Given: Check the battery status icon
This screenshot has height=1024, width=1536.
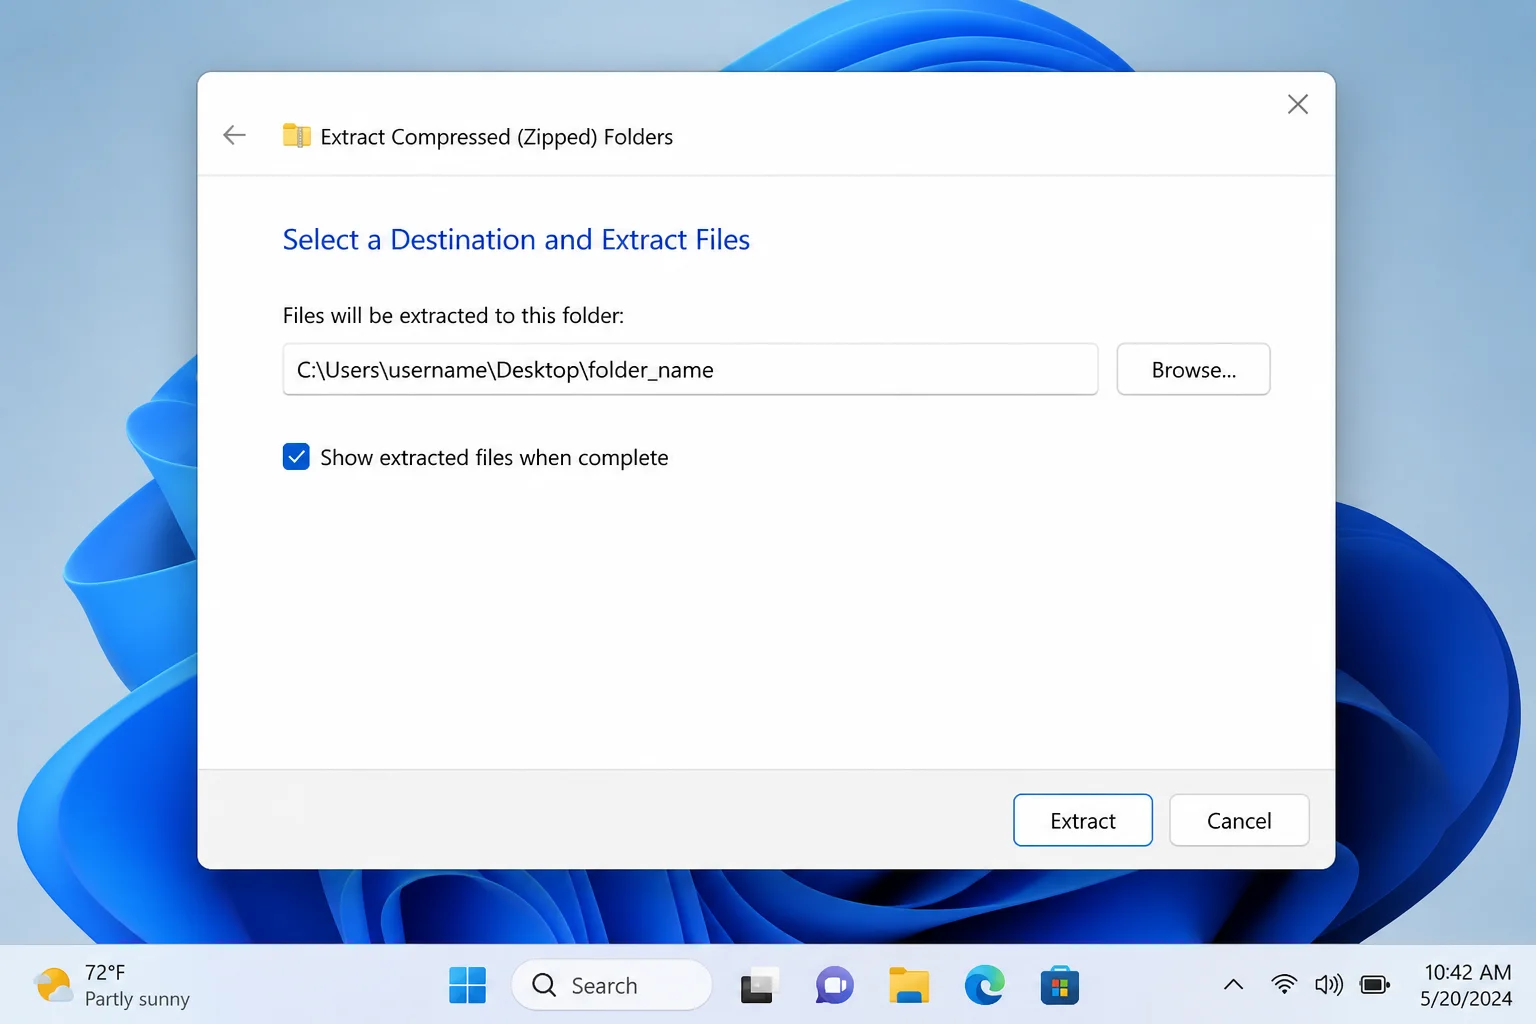Looking at the screenshot, I should [1375, 985].
